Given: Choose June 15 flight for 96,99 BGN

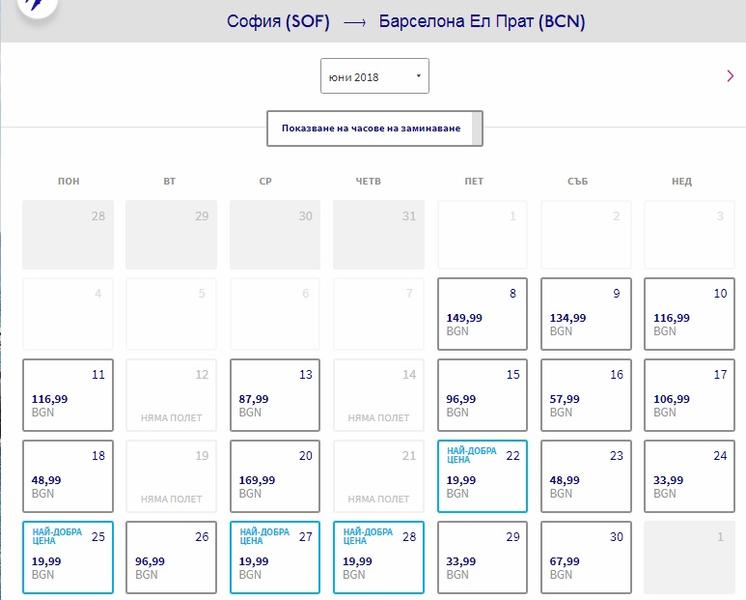Looking at the screenshot, I should pyautogui.click(x=482, y=395).
